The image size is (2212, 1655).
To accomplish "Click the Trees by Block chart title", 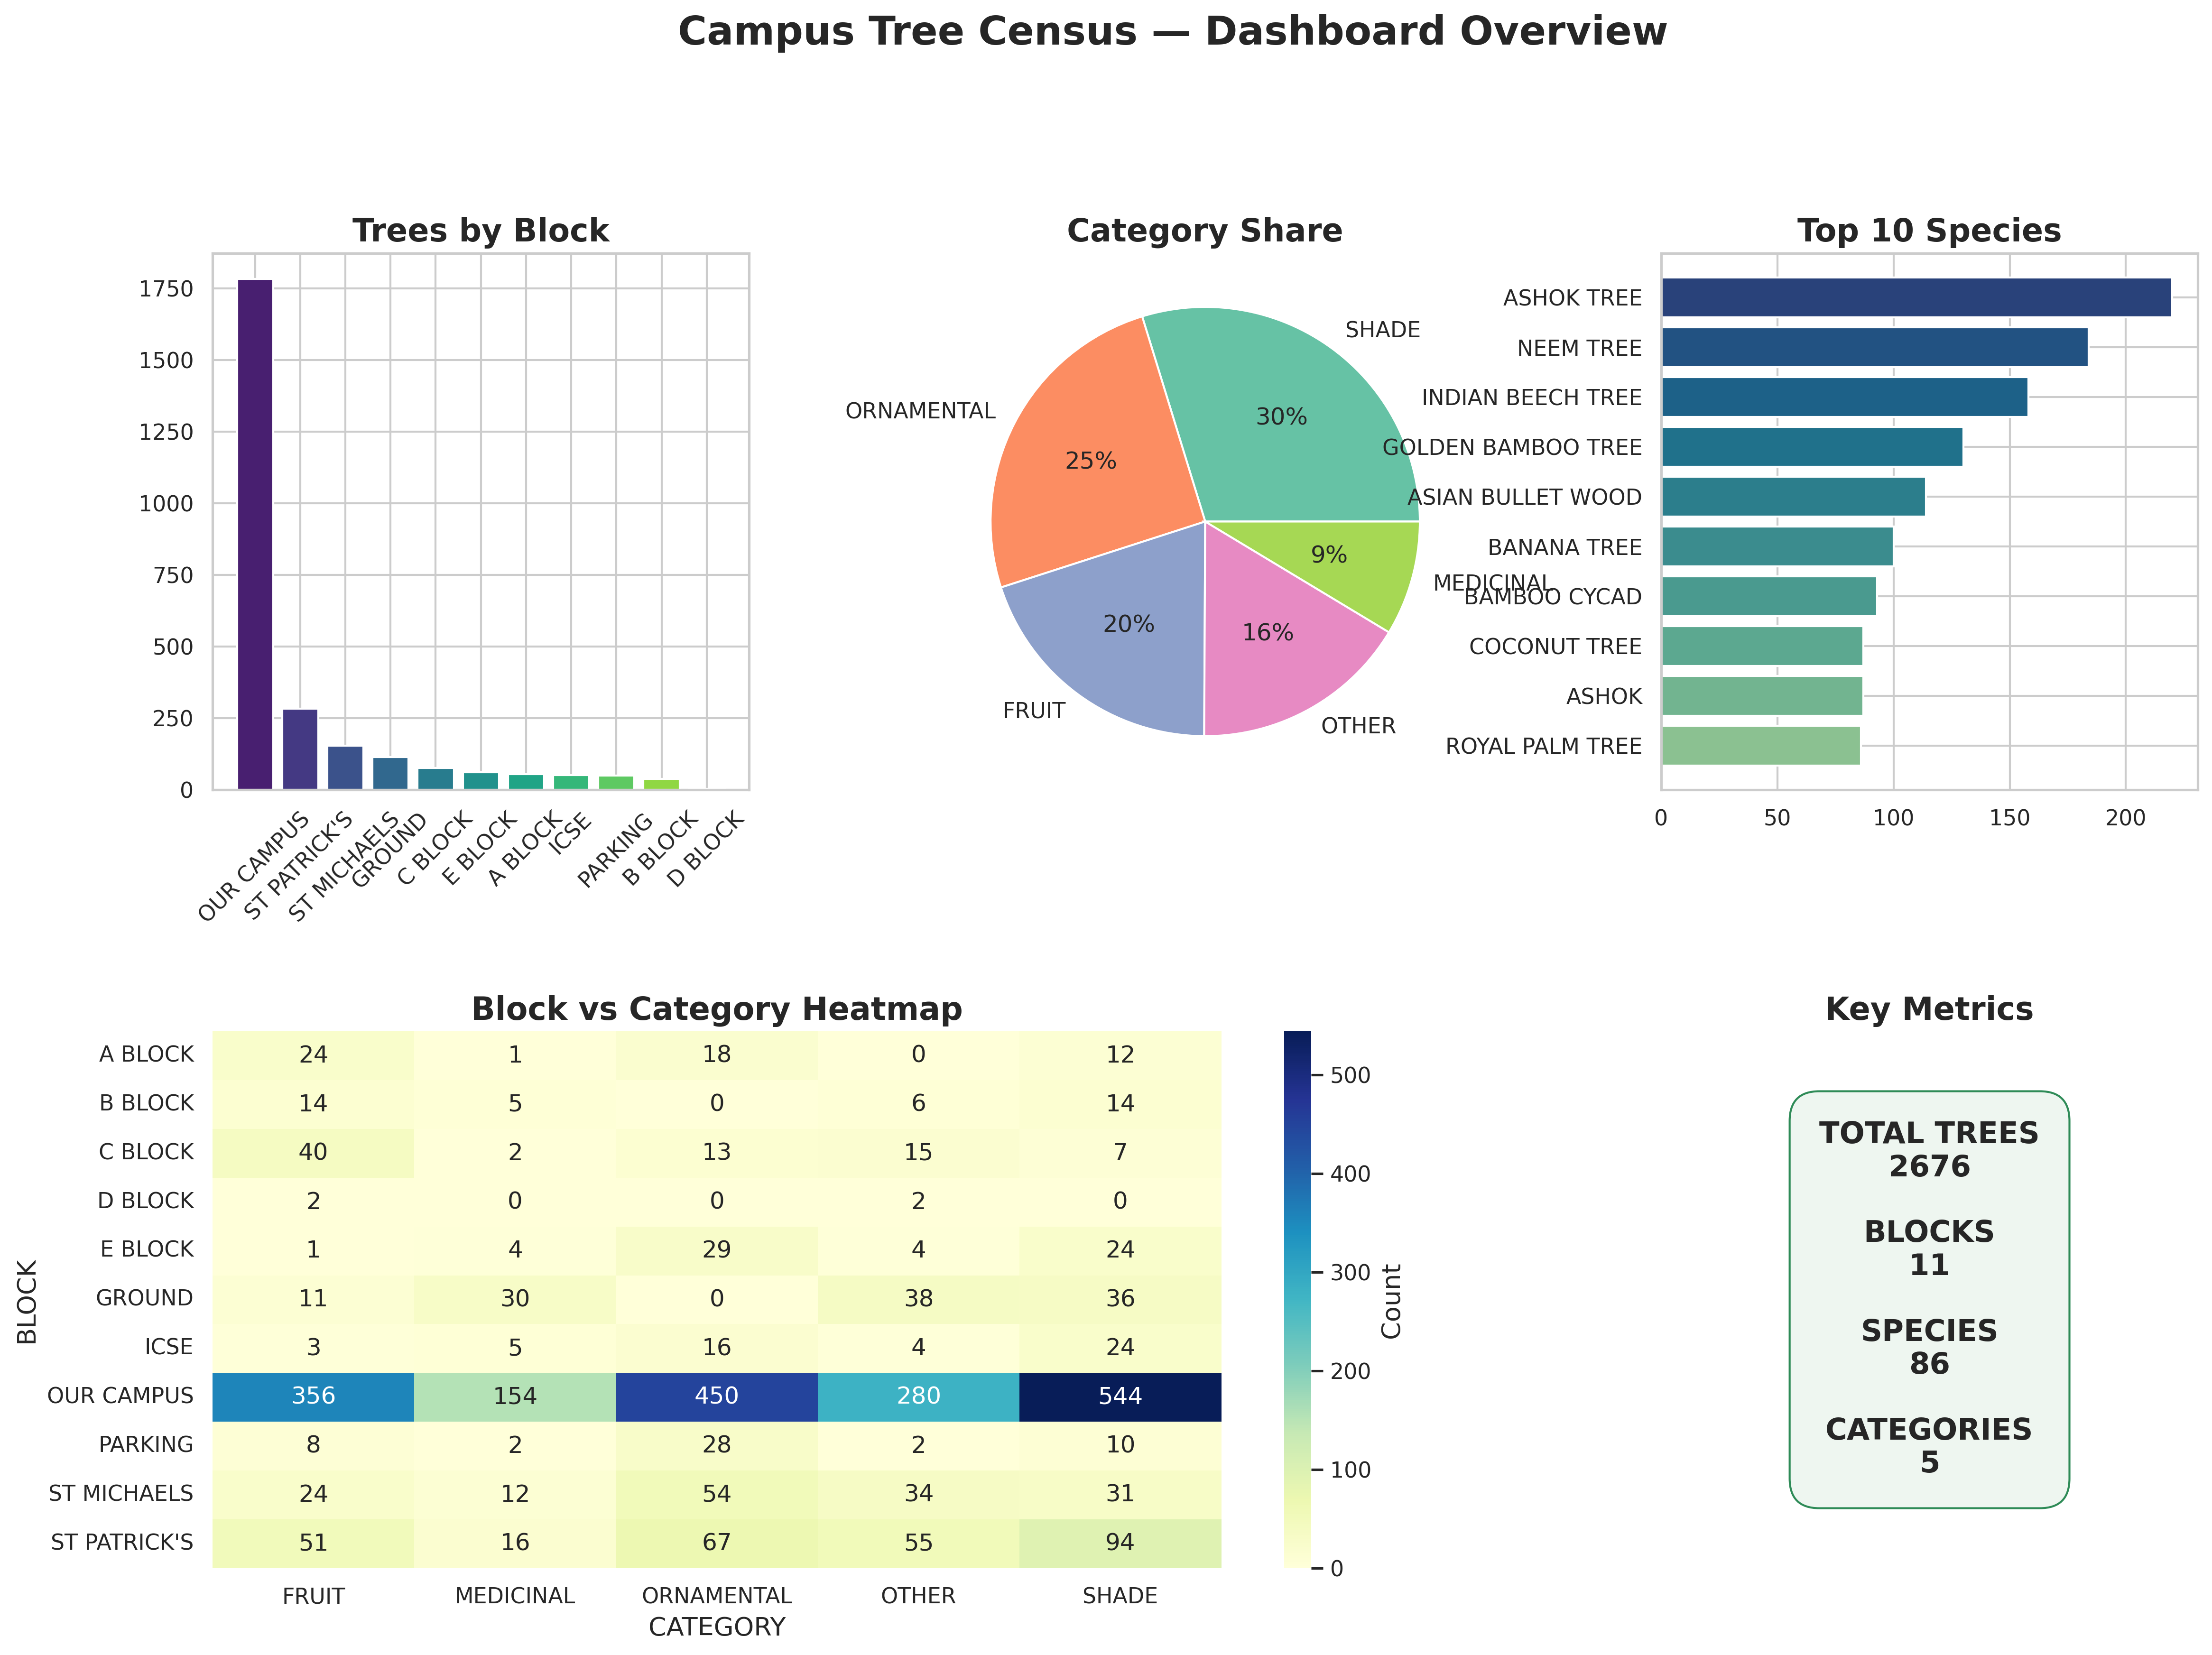I will pos(481,231).
